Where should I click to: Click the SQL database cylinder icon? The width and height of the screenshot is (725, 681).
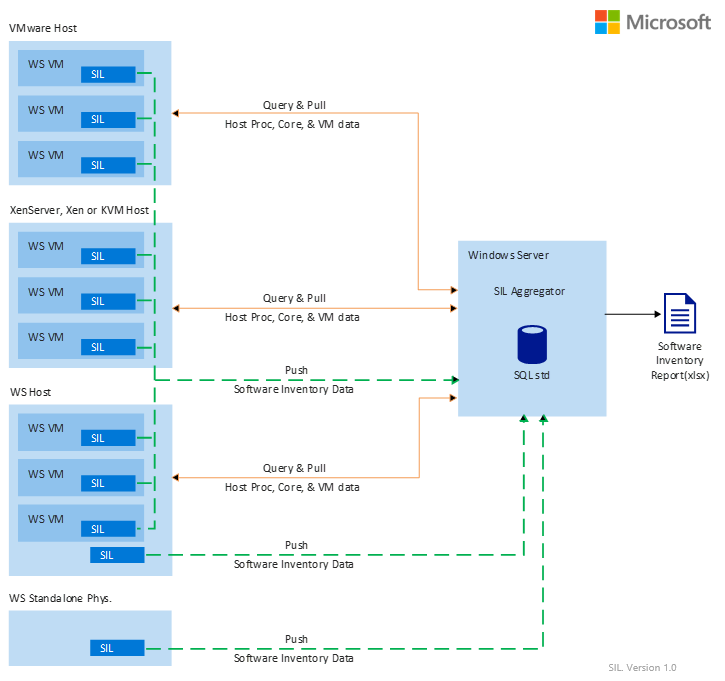[x=532, y=344]
